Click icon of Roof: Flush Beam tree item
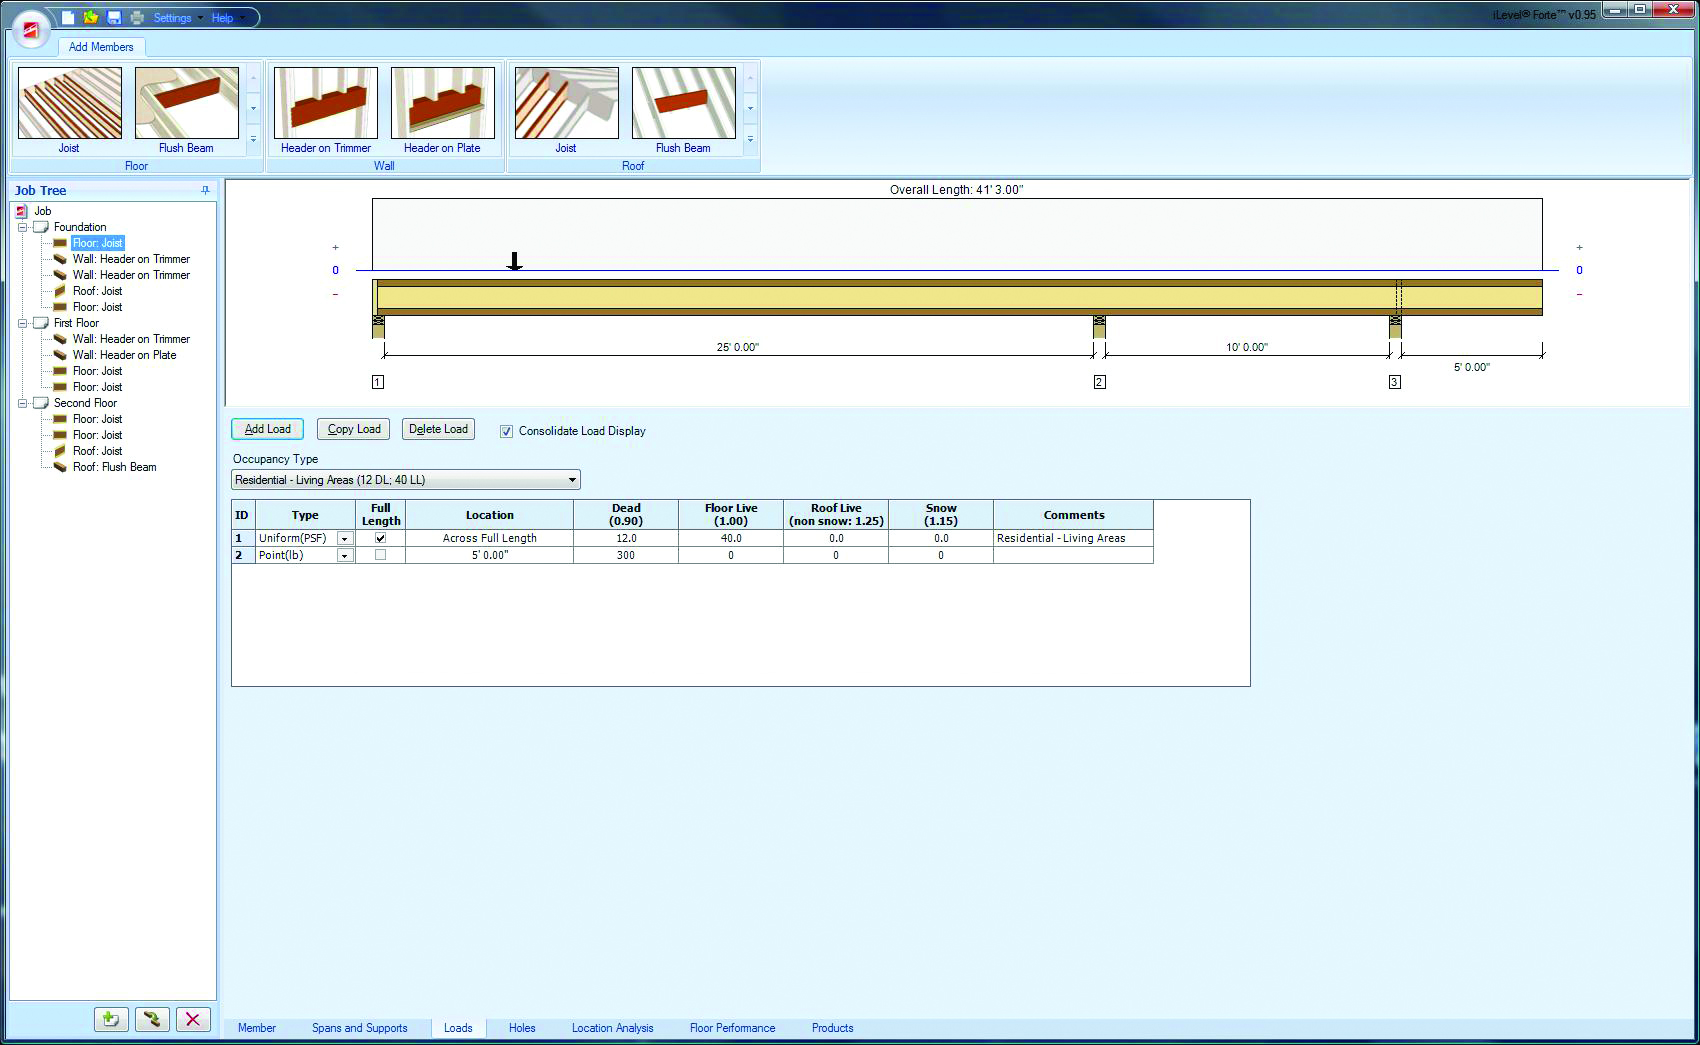This screenshot has height=1045, width=1700. tap(60, 467)
